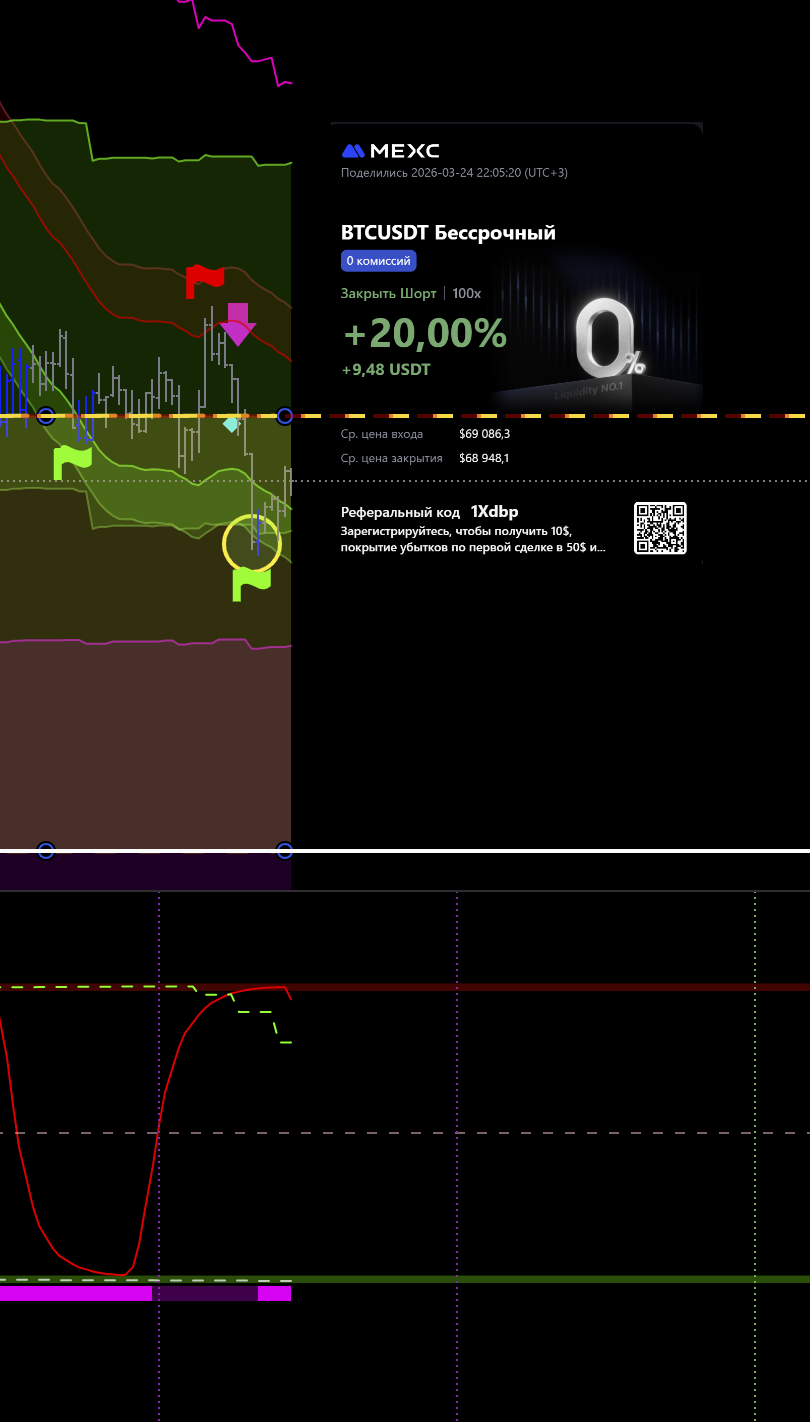Screen dimensions: 810x1422
Task: Select the green flag below yellow circle
Action: [251, 583]
